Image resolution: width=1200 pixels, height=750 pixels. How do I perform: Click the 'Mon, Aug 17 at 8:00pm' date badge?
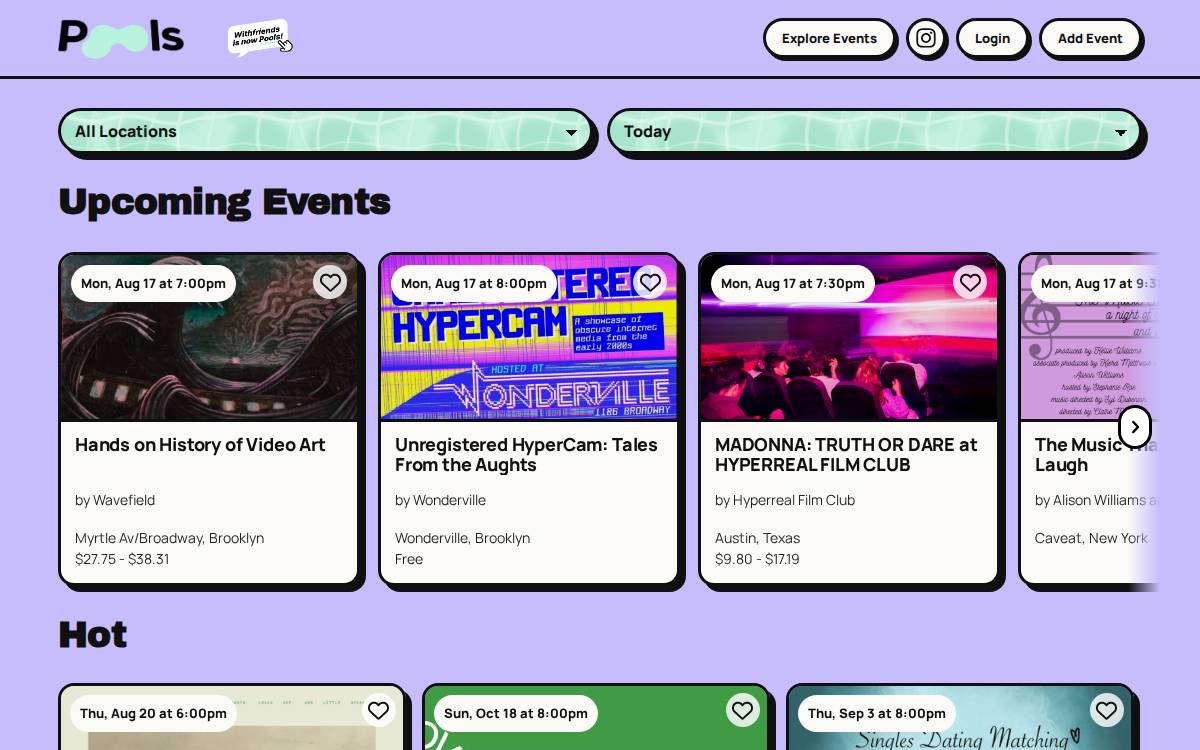tap(473, 283)
